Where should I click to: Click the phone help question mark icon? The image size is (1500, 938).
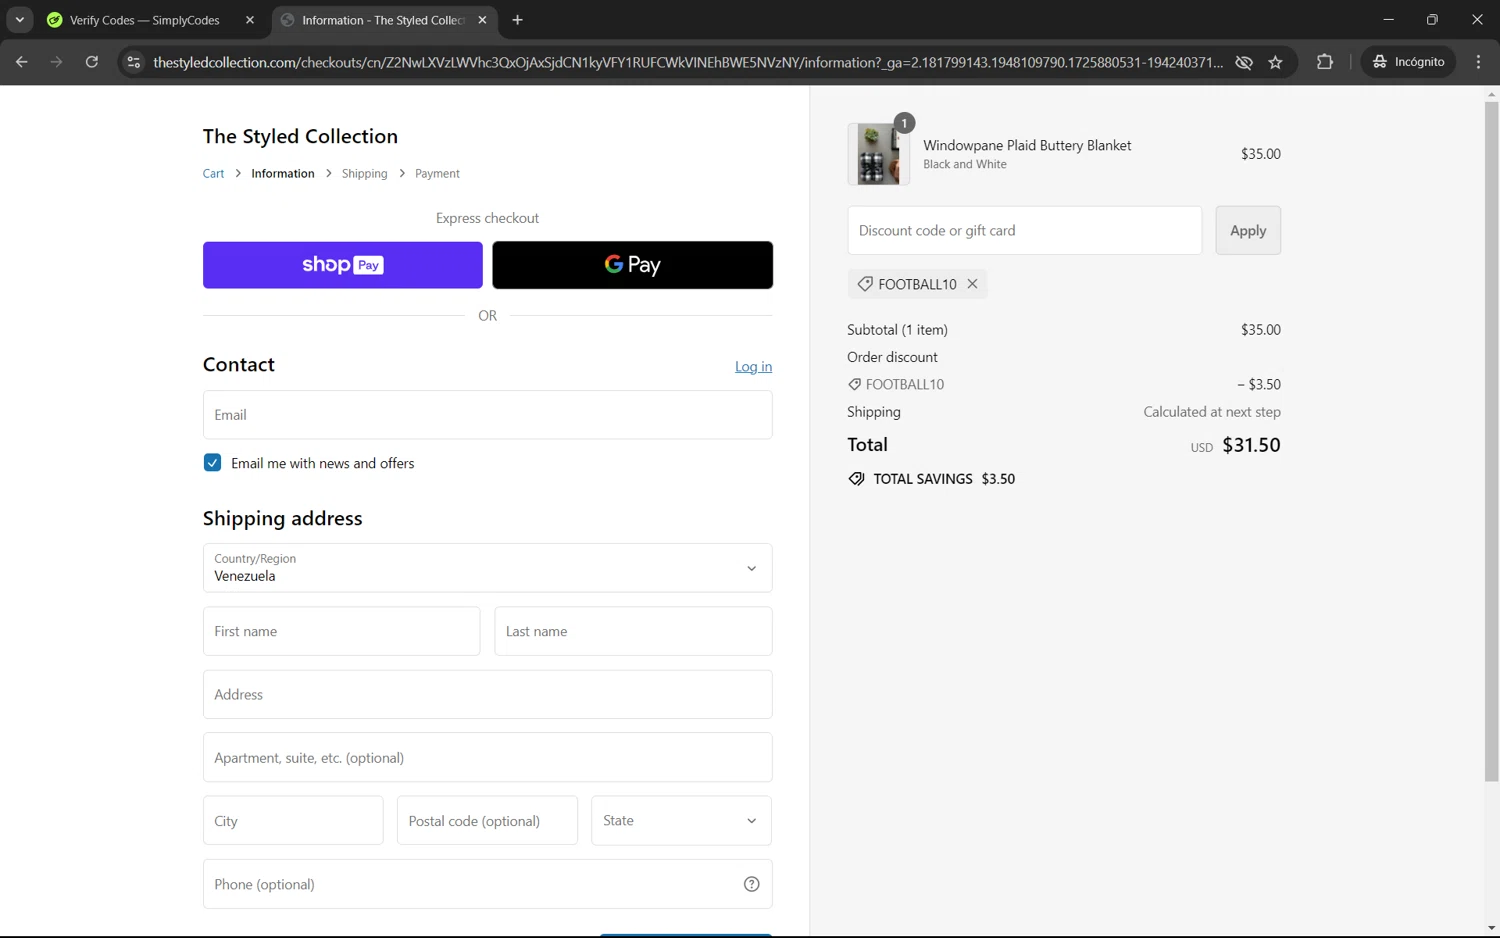pos(752,884)
